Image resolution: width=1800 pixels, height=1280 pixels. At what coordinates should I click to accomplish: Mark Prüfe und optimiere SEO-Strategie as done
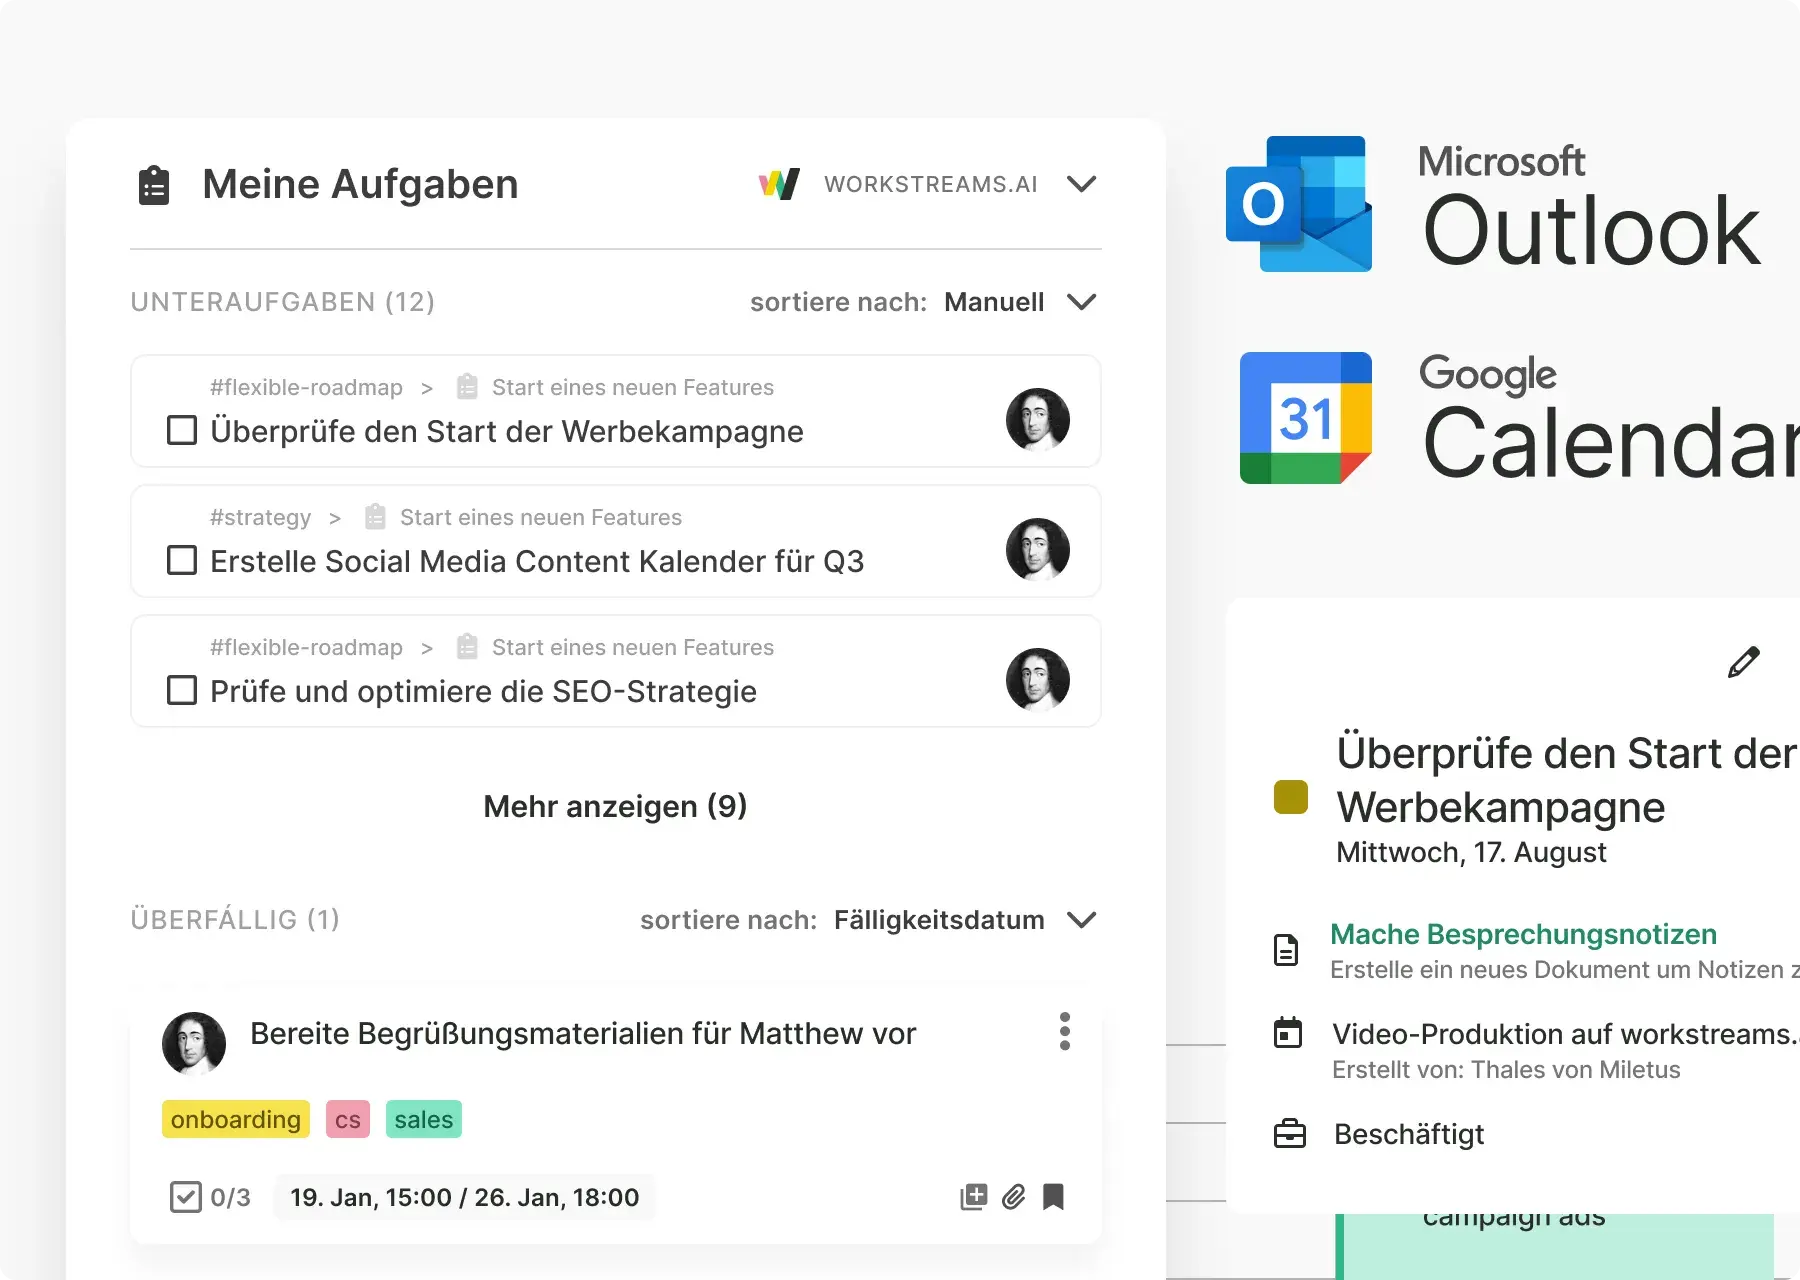tap(182, 691)
